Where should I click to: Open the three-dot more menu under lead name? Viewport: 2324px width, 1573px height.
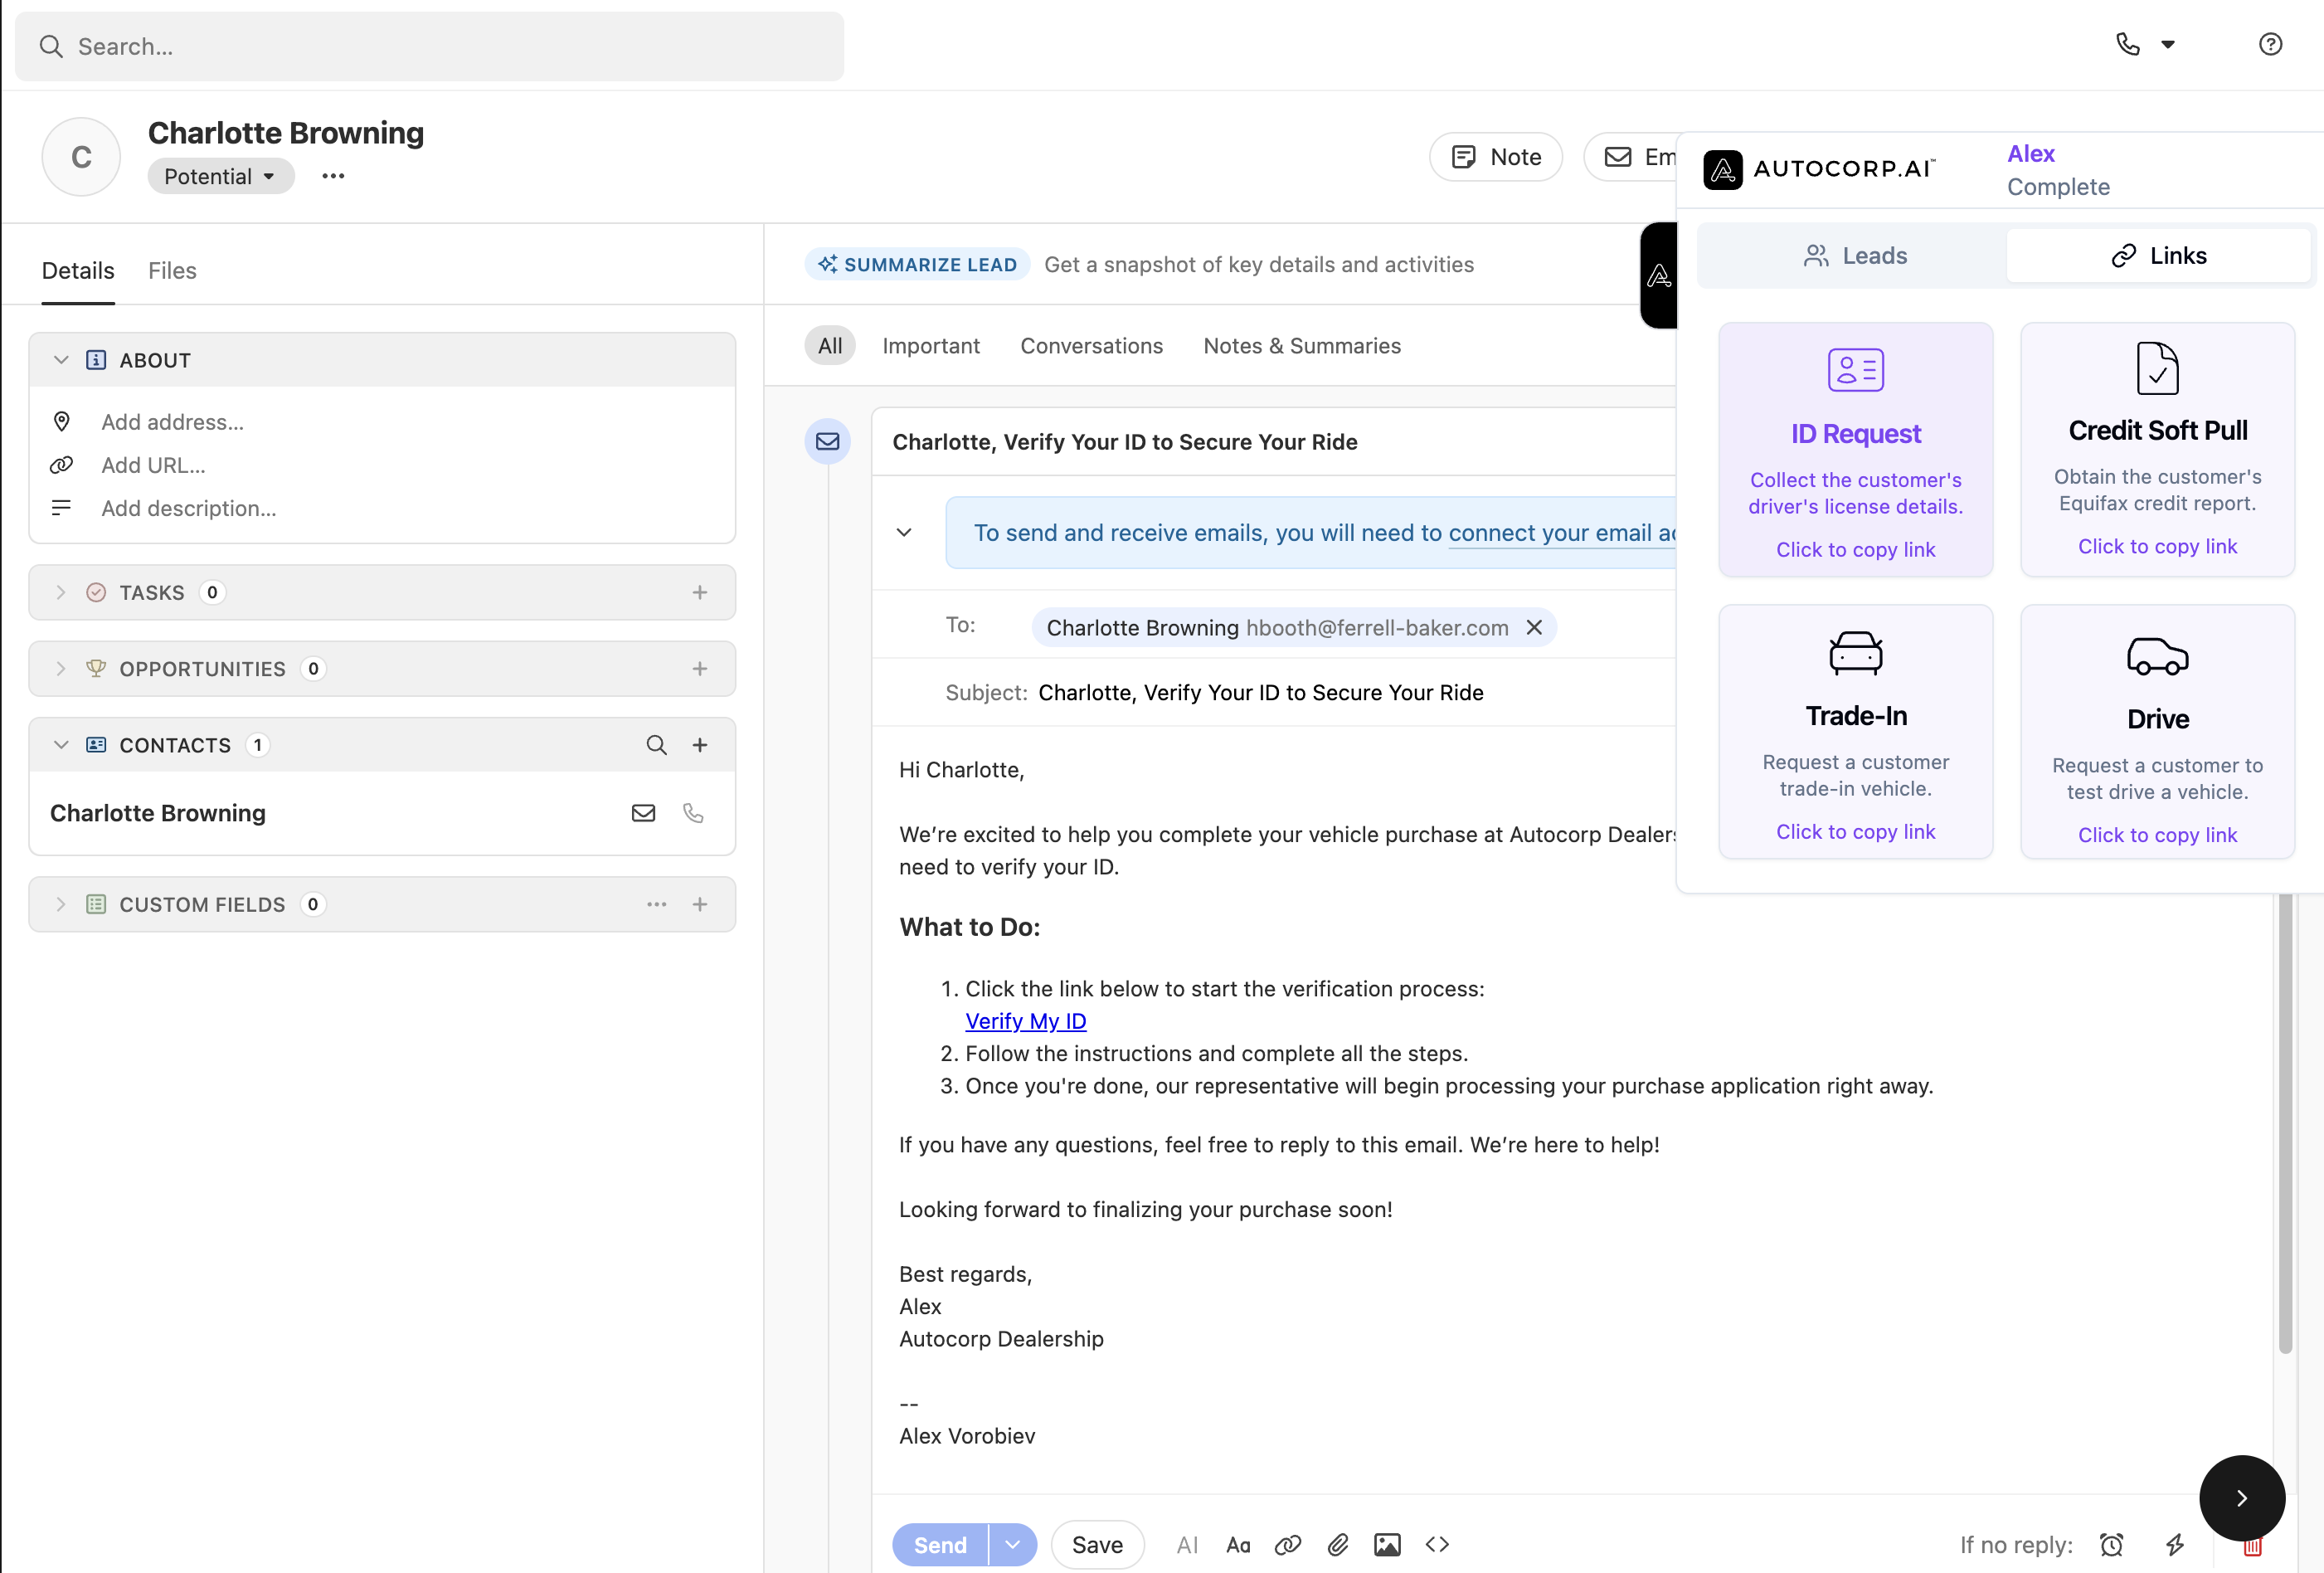click(333, 176)
